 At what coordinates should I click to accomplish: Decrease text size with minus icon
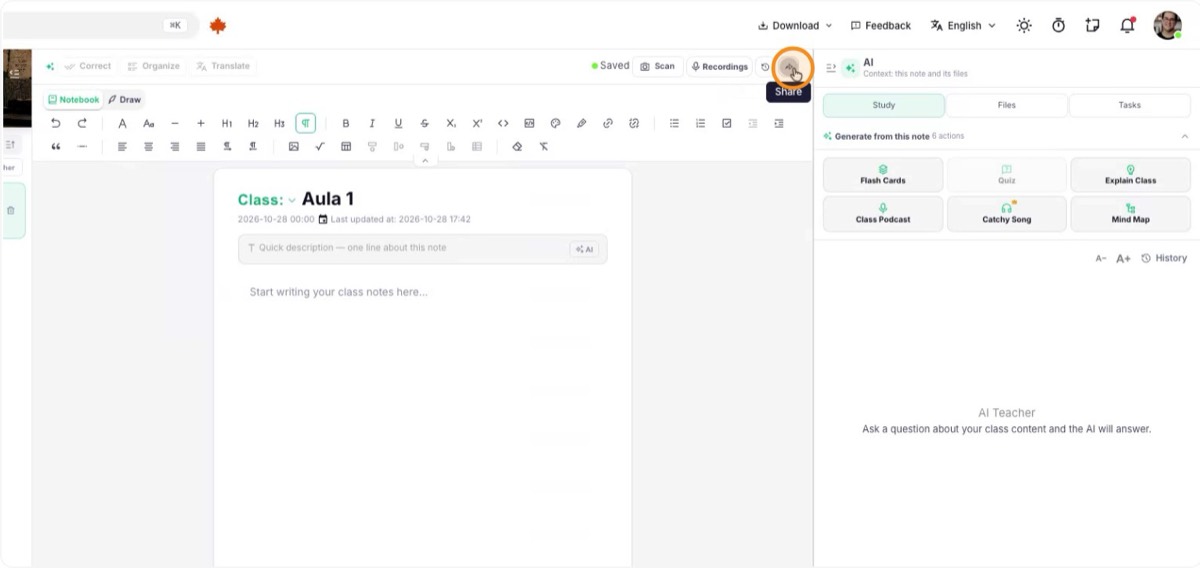175,123
